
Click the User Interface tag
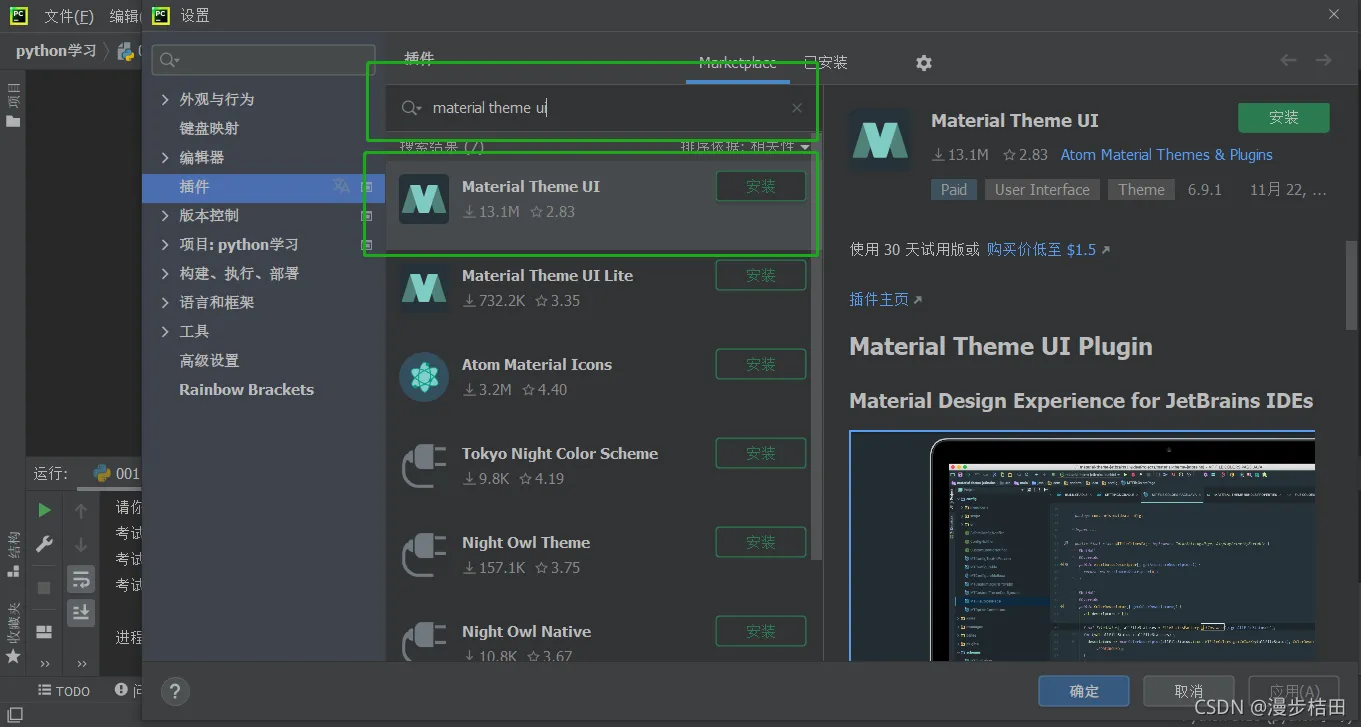point(1042,190)
